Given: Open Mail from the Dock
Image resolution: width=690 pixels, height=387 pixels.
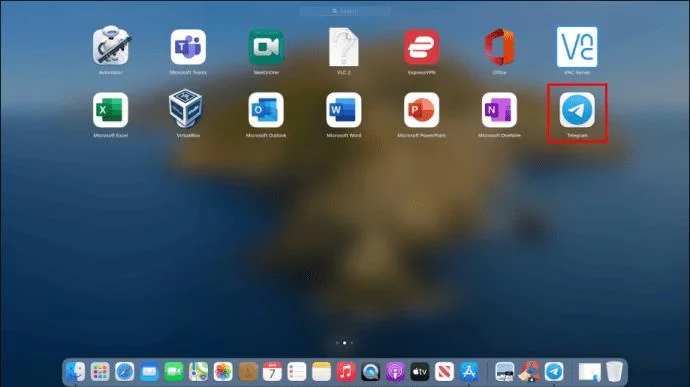Looking at the screenshot, I should pyautogui.click(x=149, y=372).
